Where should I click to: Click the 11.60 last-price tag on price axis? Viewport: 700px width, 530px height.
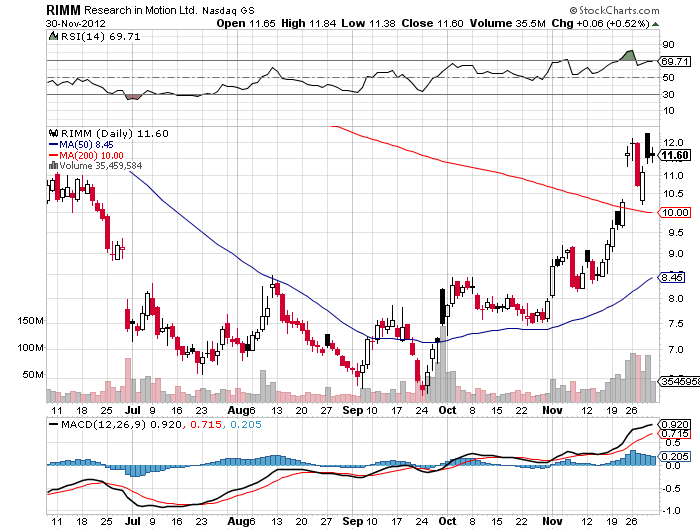[x=675, y=155]
